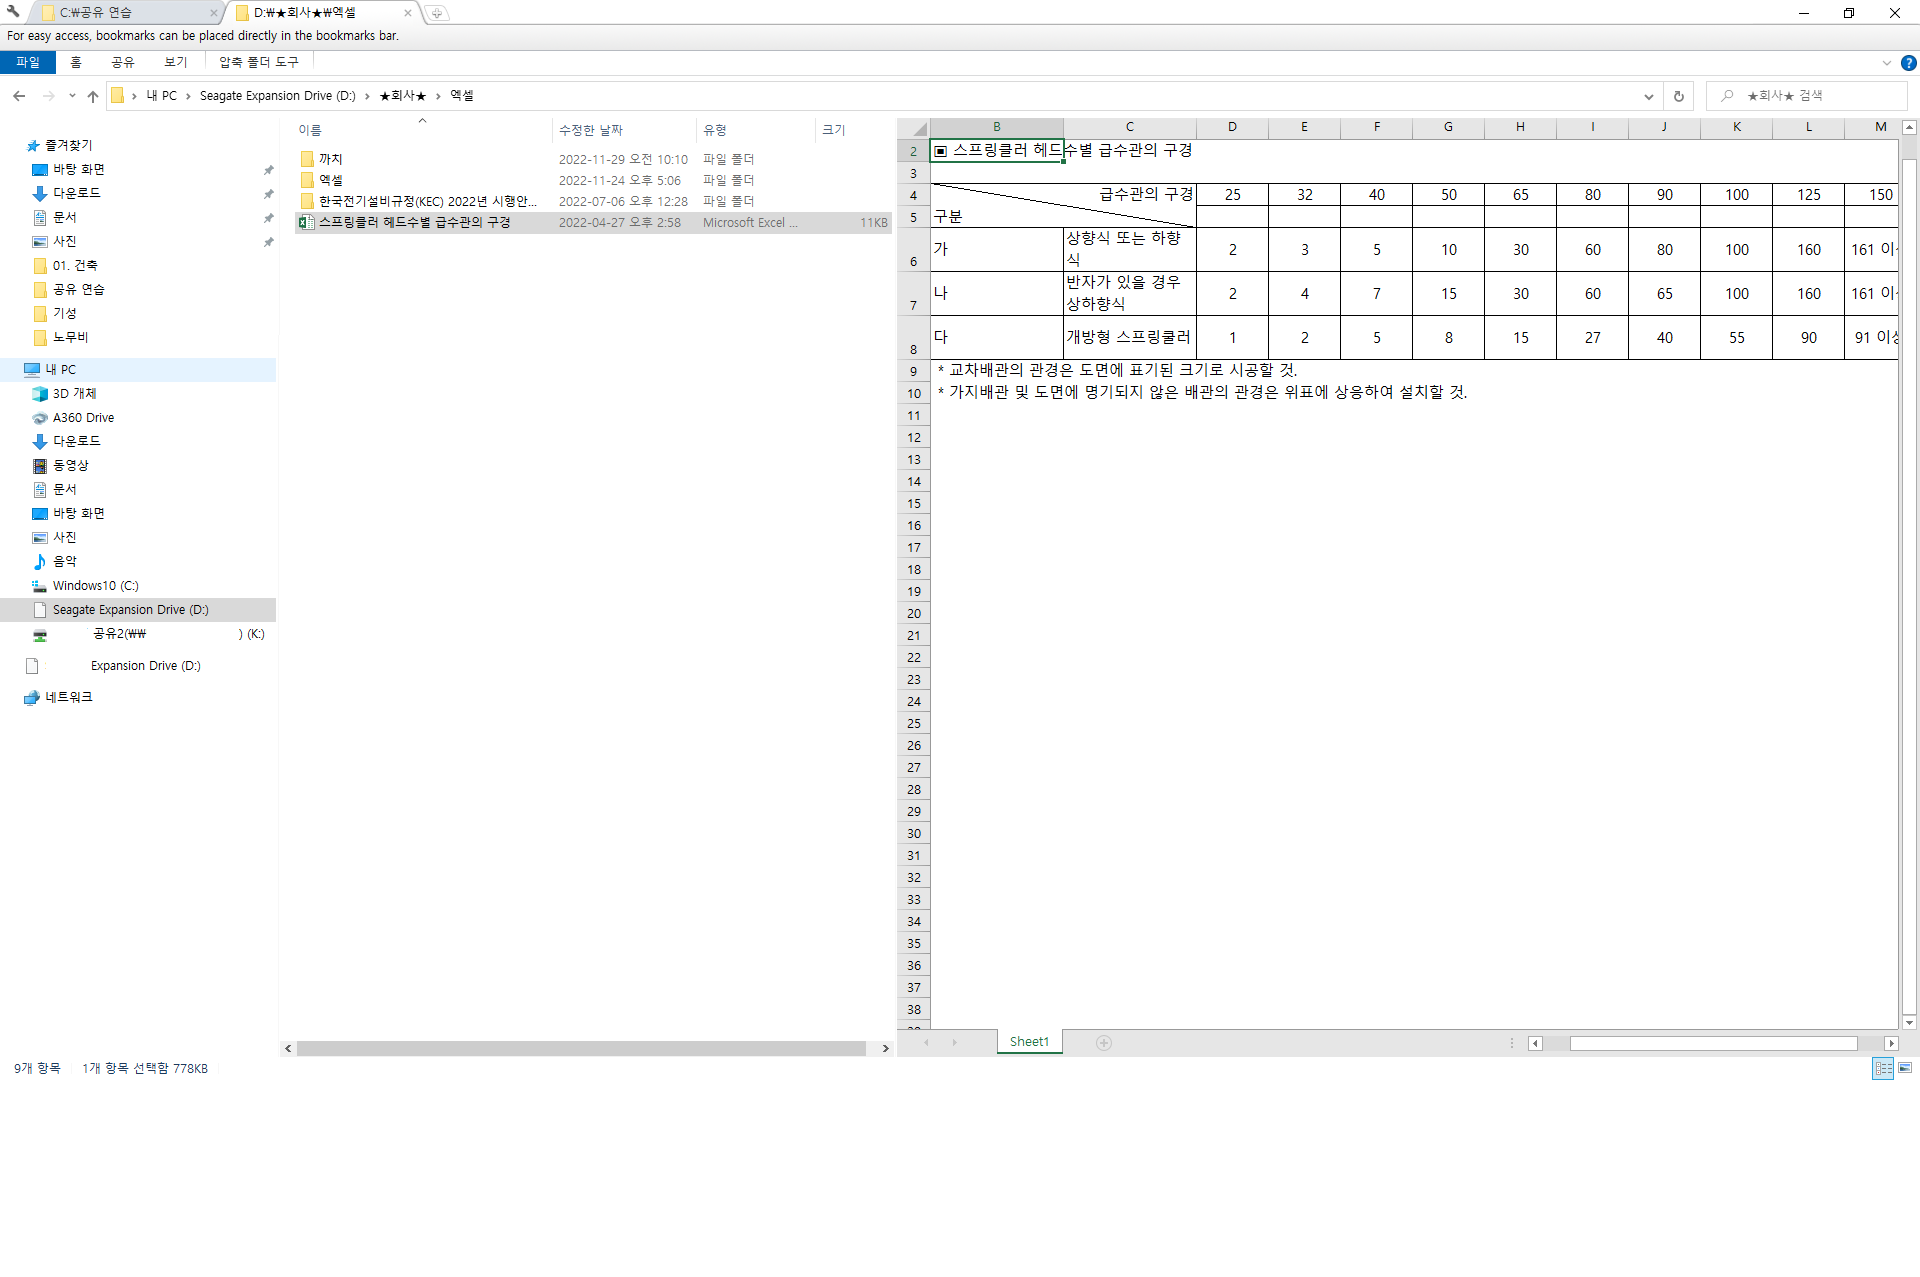Open the 스프링클러 헤드수별 급수관의 구경 Excel file
Image resolution: width=1920 pixels, height=1277 pixels.
click(414, 222)
